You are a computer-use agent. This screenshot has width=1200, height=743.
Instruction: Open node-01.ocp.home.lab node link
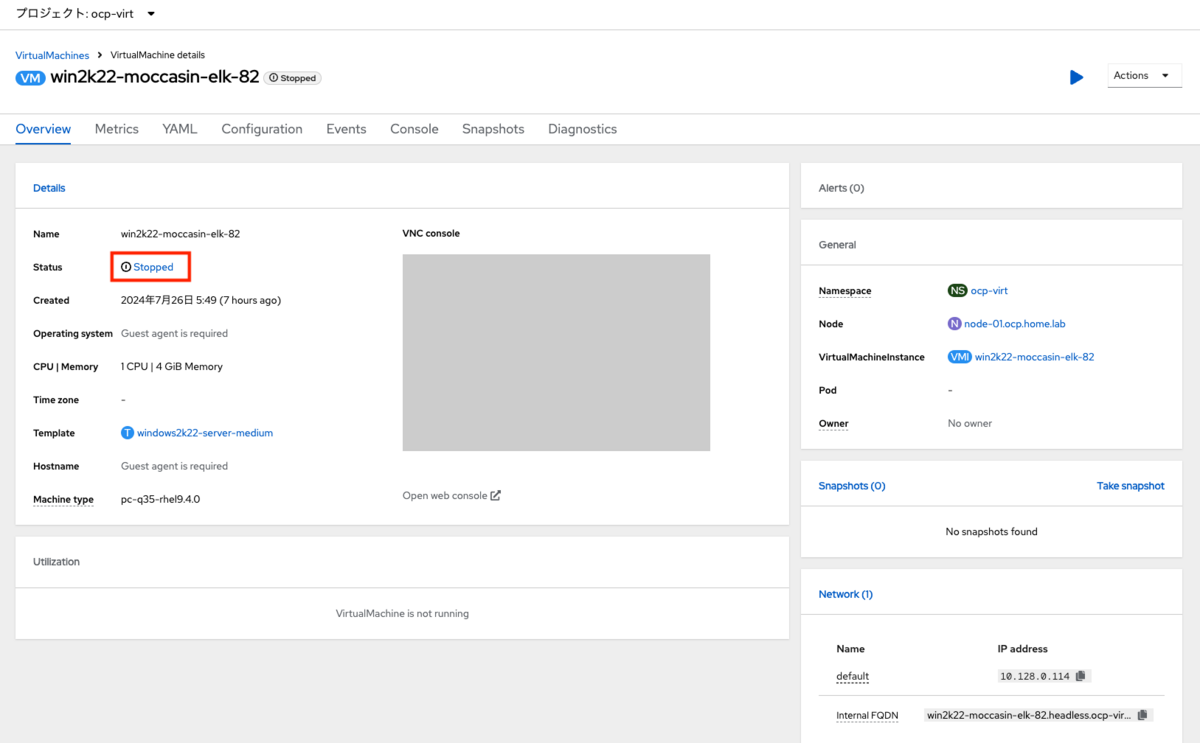click(1014, 324)
